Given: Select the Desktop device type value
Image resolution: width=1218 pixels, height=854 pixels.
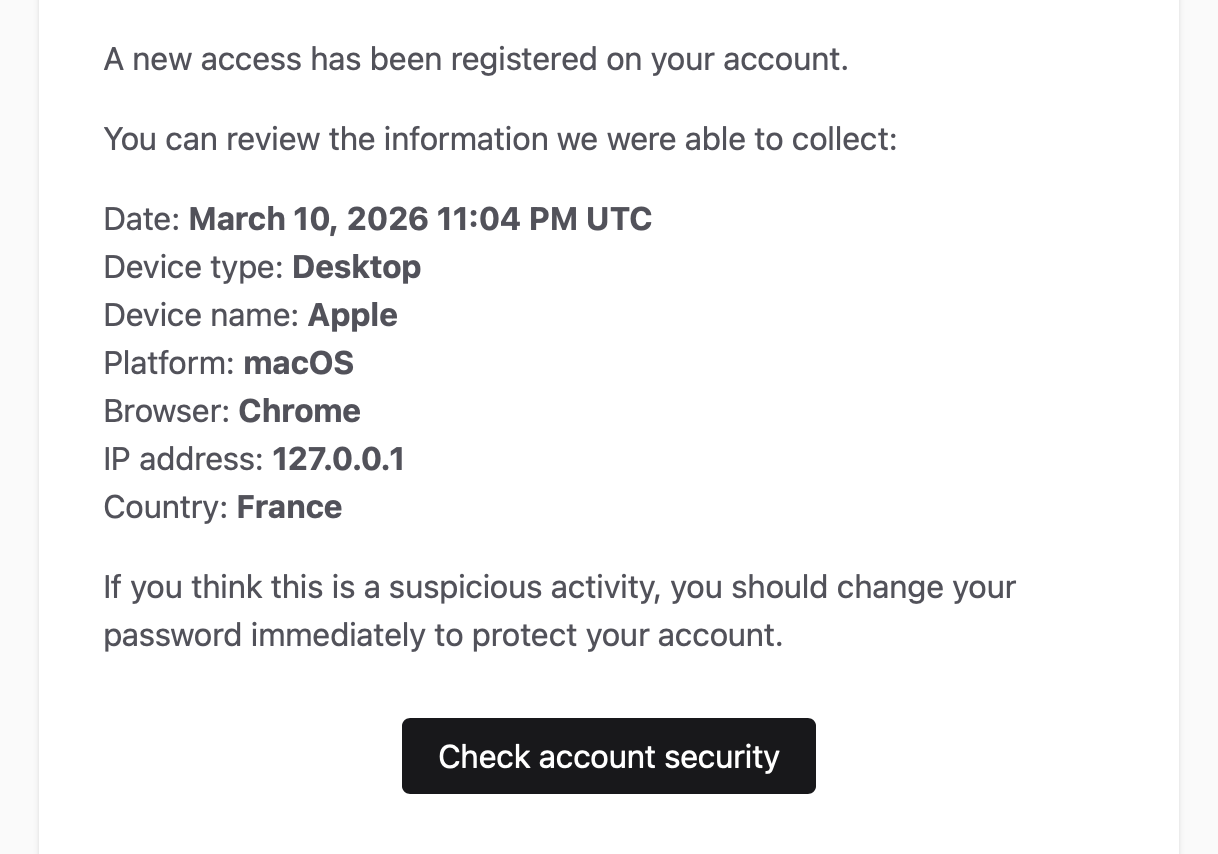Looking at the screenshot, I should (356, 267).
